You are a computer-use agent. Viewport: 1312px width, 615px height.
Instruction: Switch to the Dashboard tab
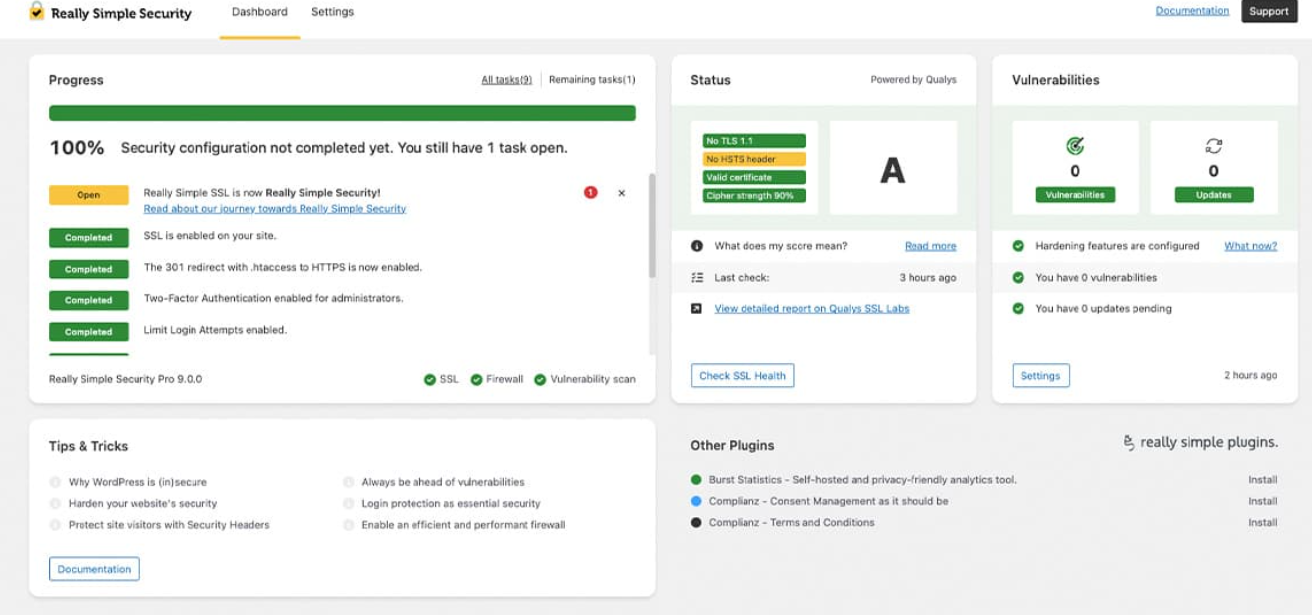click(260, 12)
